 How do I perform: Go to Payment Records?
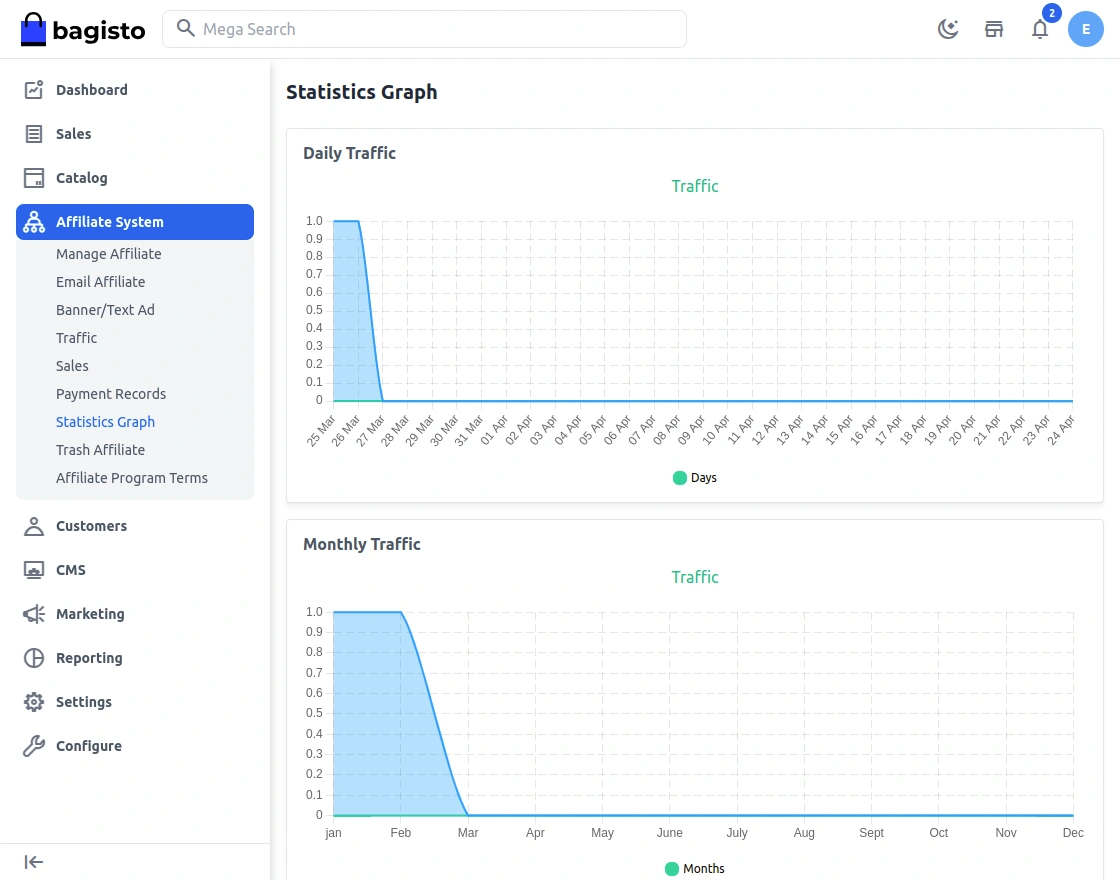111,393
